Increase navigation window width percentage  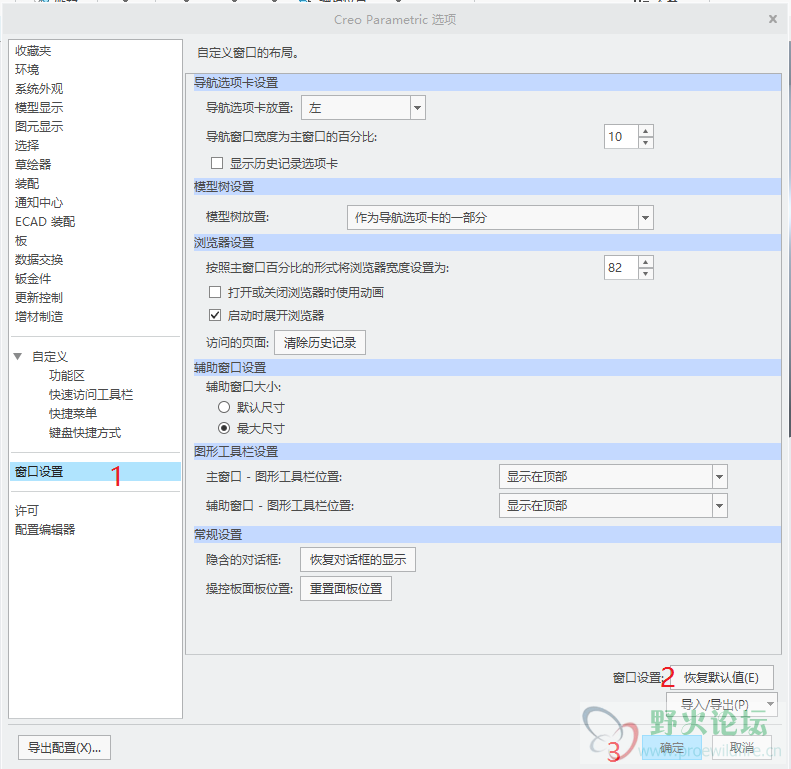(x=646, y=131)
